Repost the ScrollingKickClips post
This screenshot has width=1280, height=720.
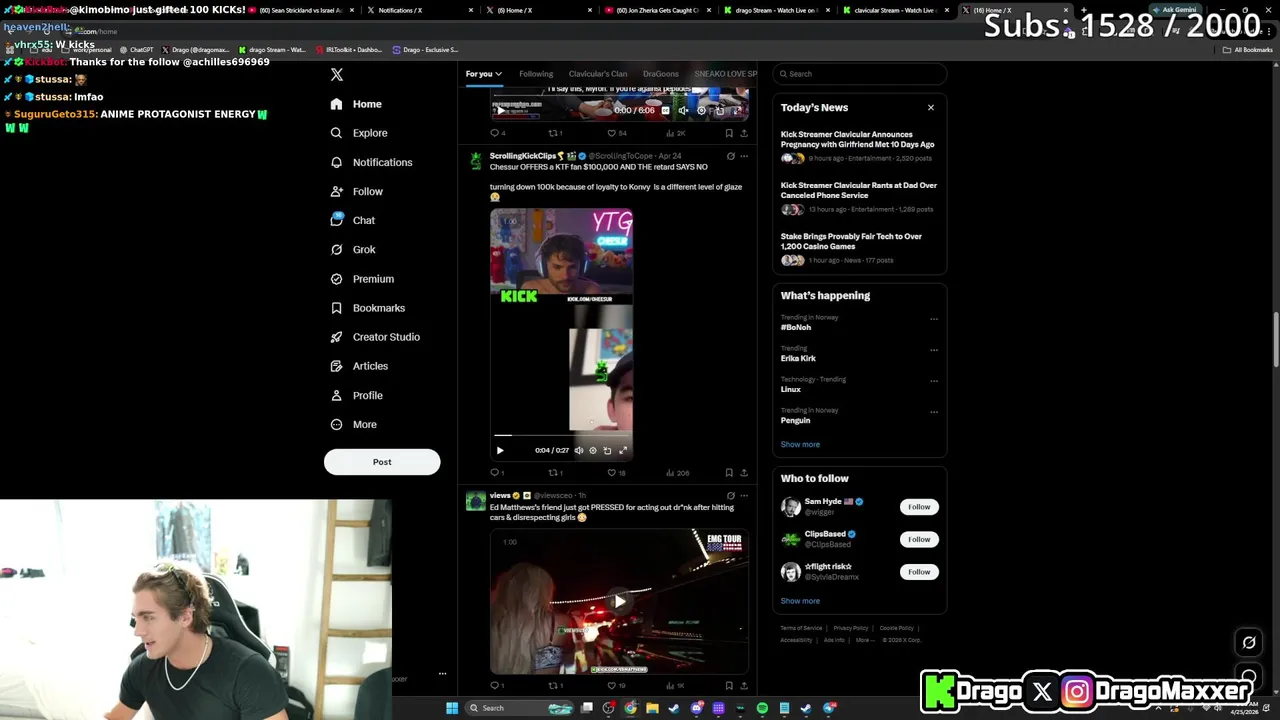click(555, 473)
